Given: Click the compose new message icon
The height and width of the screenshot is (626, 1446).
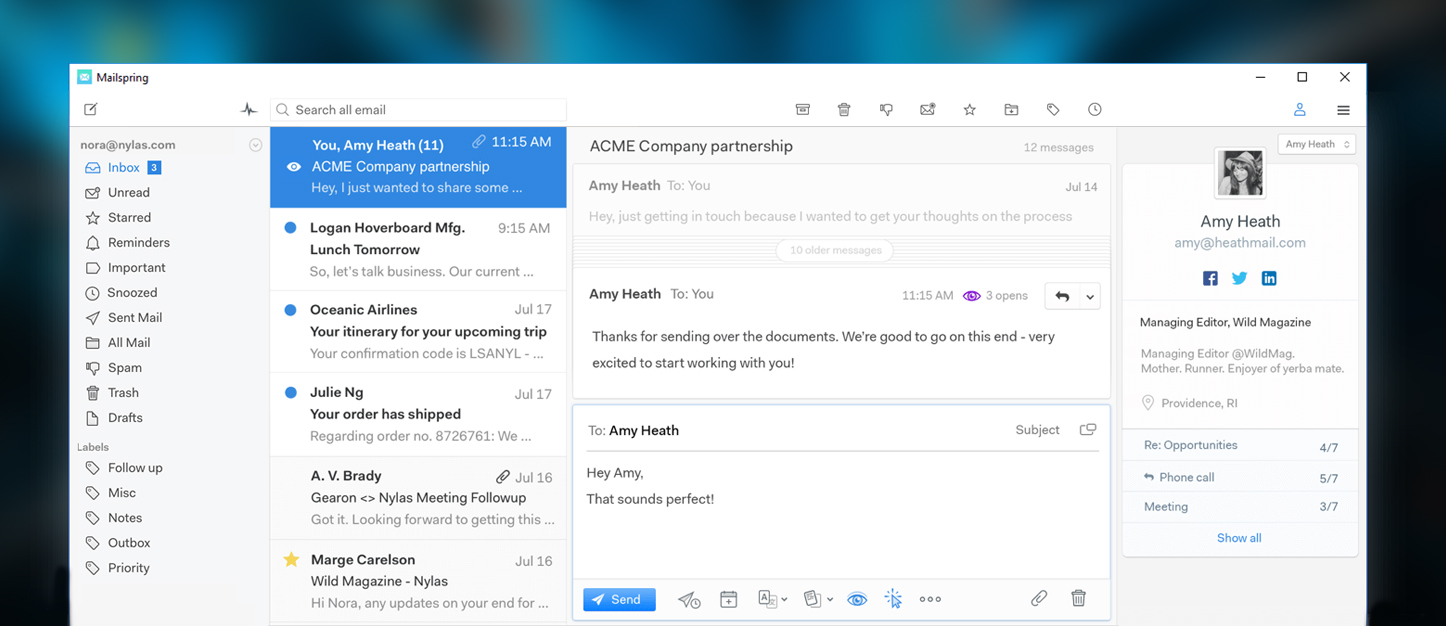Looking at the screenshot, I should [x=91, y=110].
